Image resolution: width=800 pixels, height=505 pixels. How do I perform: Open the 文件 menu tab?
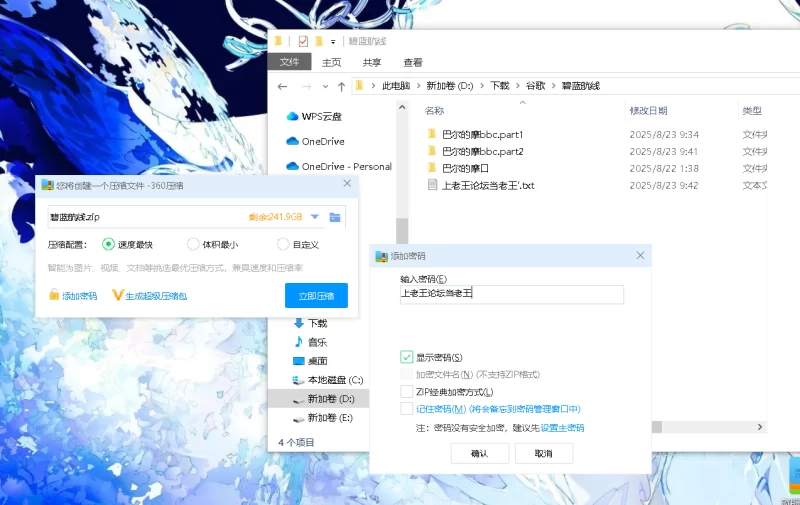click(x=290, y=62)
